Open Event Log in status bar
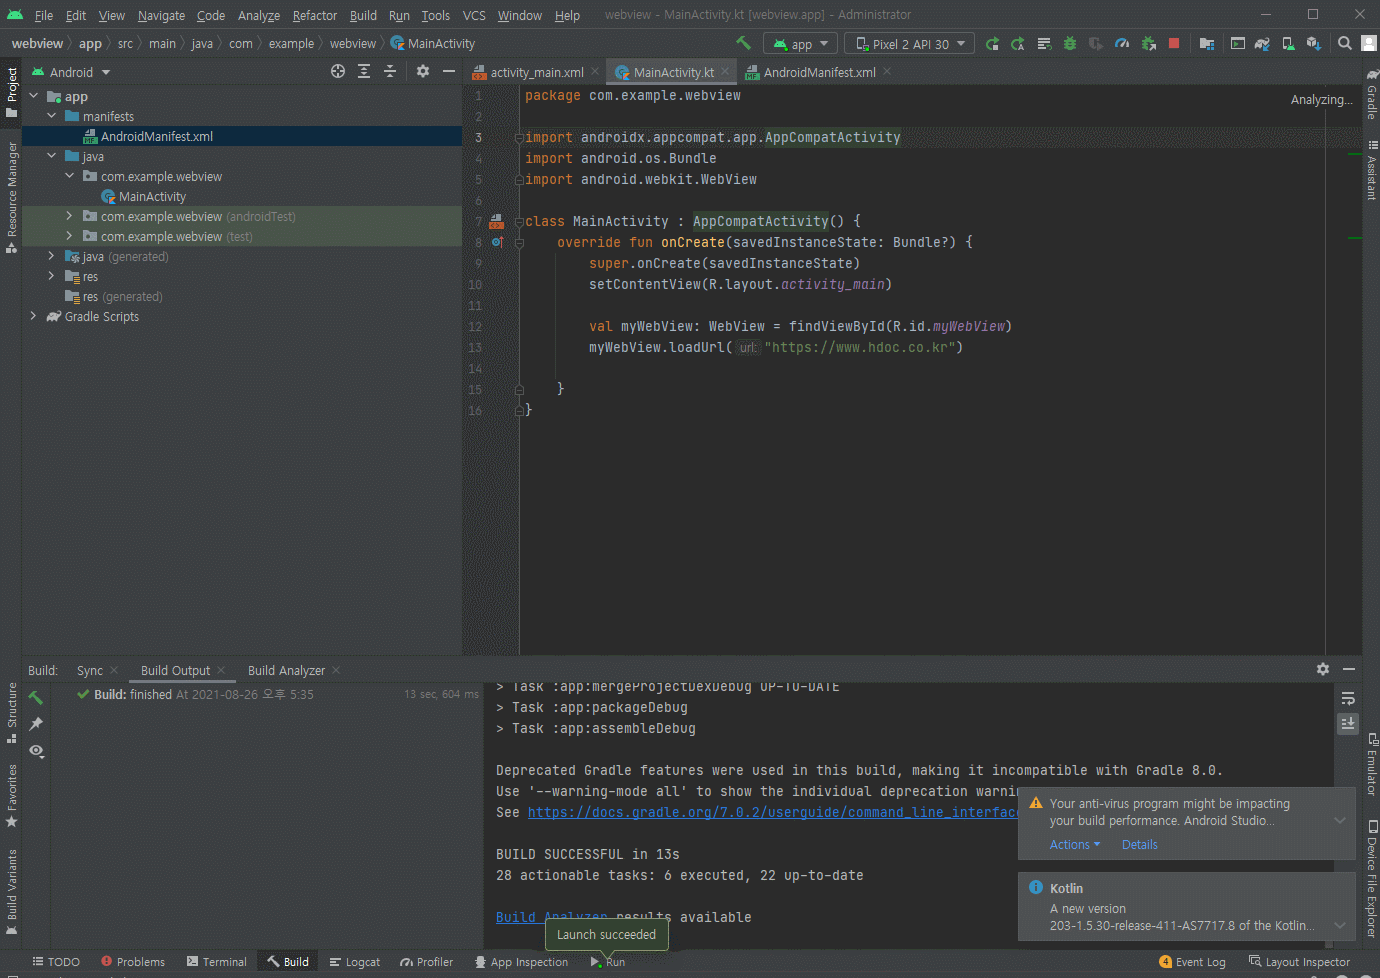Screen dimensions: 1380x978 point(1192,962)
